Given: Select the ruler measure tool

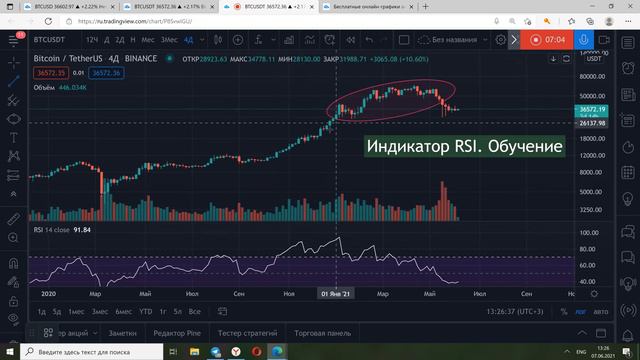Looking at the screenshot, I should [13, 219].
